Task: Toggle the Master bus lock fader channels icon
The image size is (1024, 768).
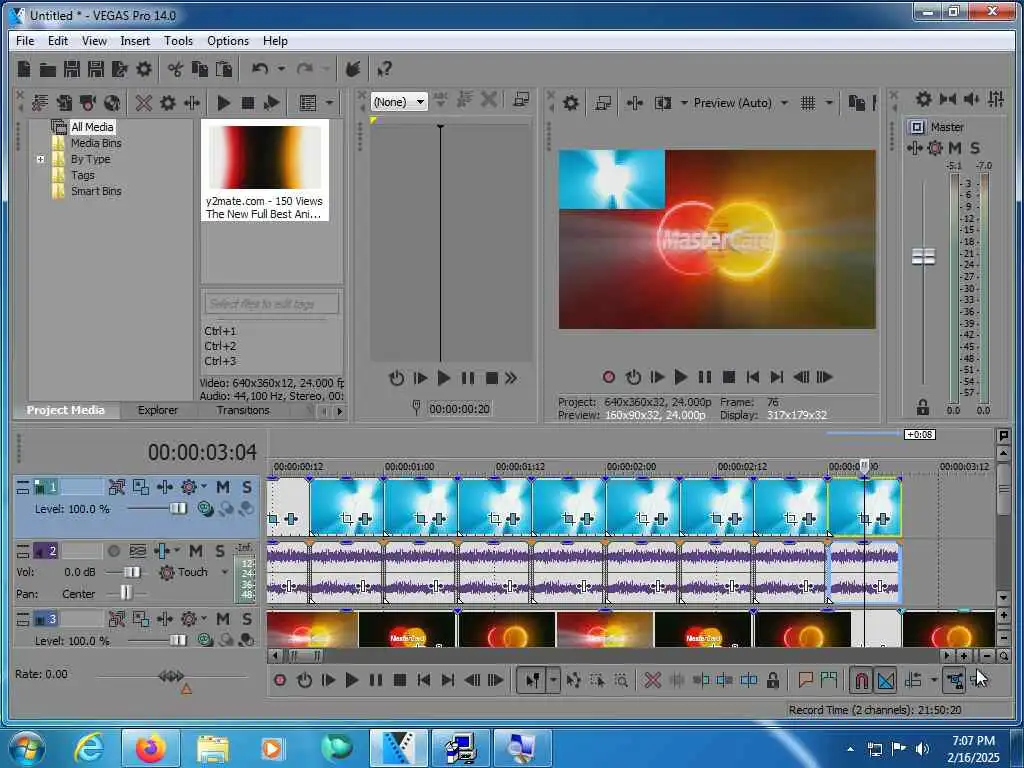Action: (923, 408)
